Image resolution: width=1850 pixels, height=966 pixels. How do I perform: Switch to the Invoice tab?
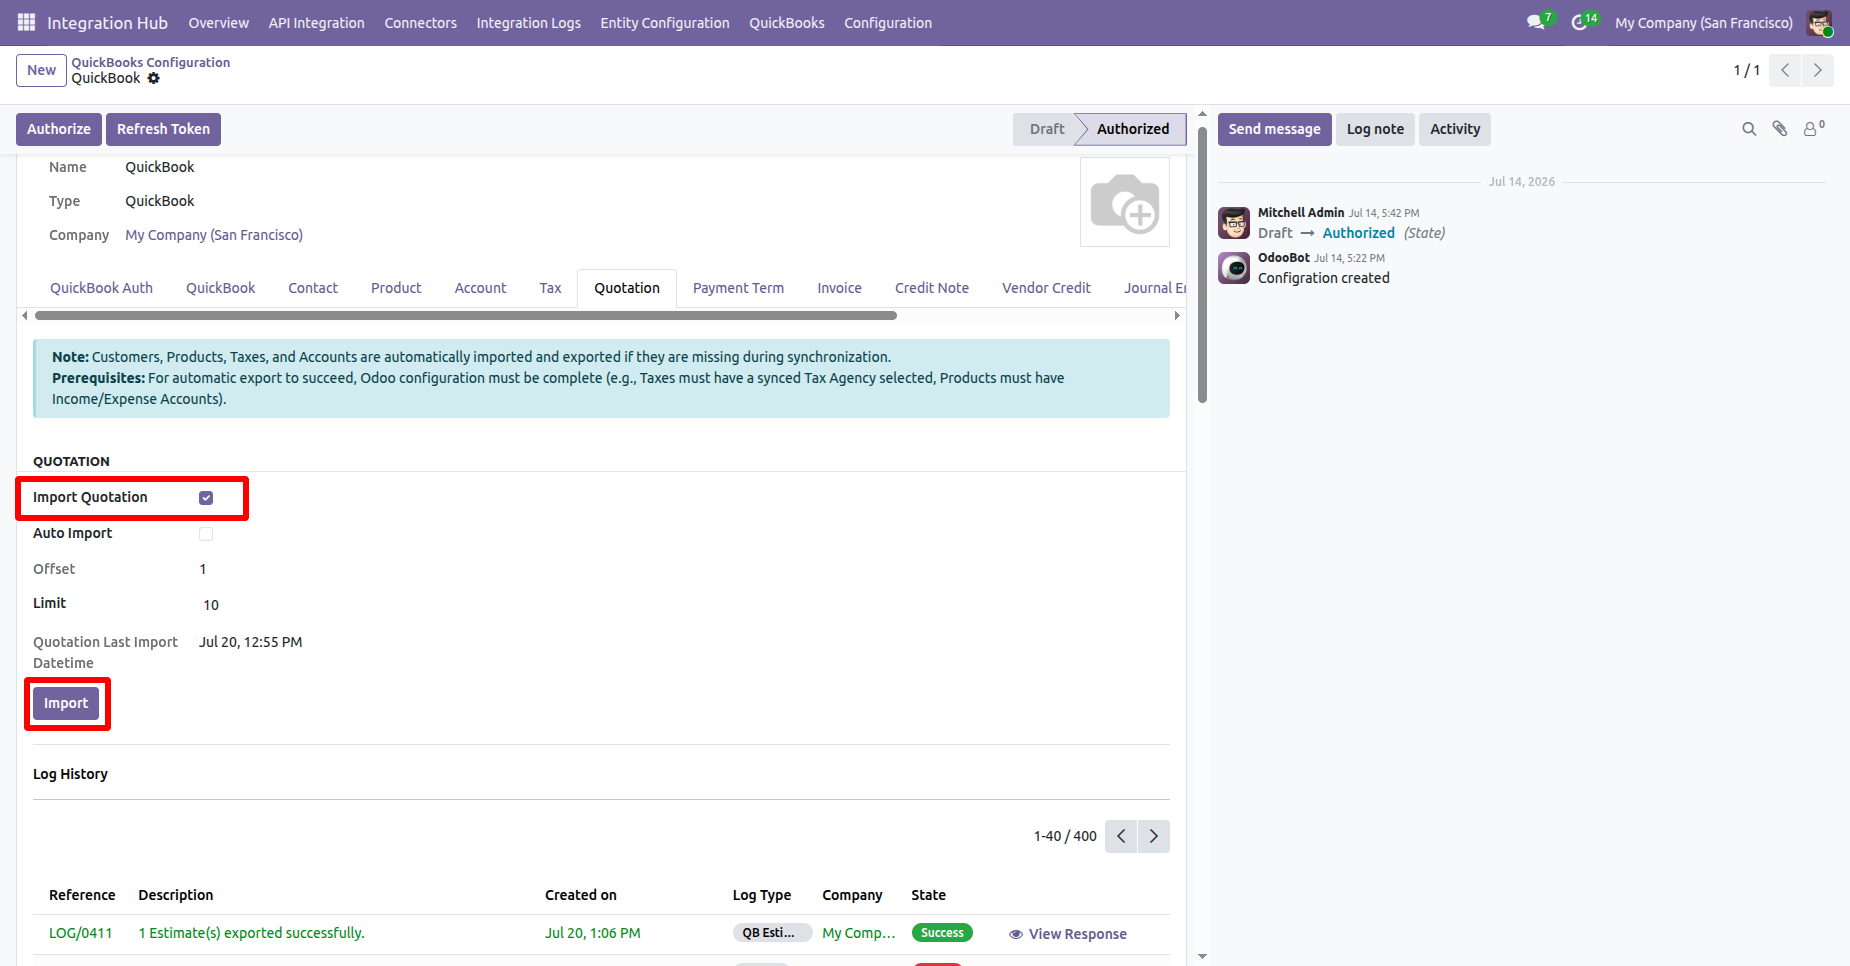click(x=839, y=288)
